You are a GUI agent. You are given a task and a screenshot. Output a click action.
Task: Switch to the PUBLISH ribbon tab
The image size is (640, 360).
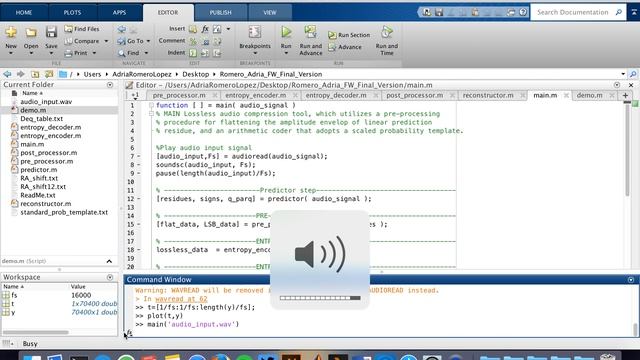(x=220, y=13)
